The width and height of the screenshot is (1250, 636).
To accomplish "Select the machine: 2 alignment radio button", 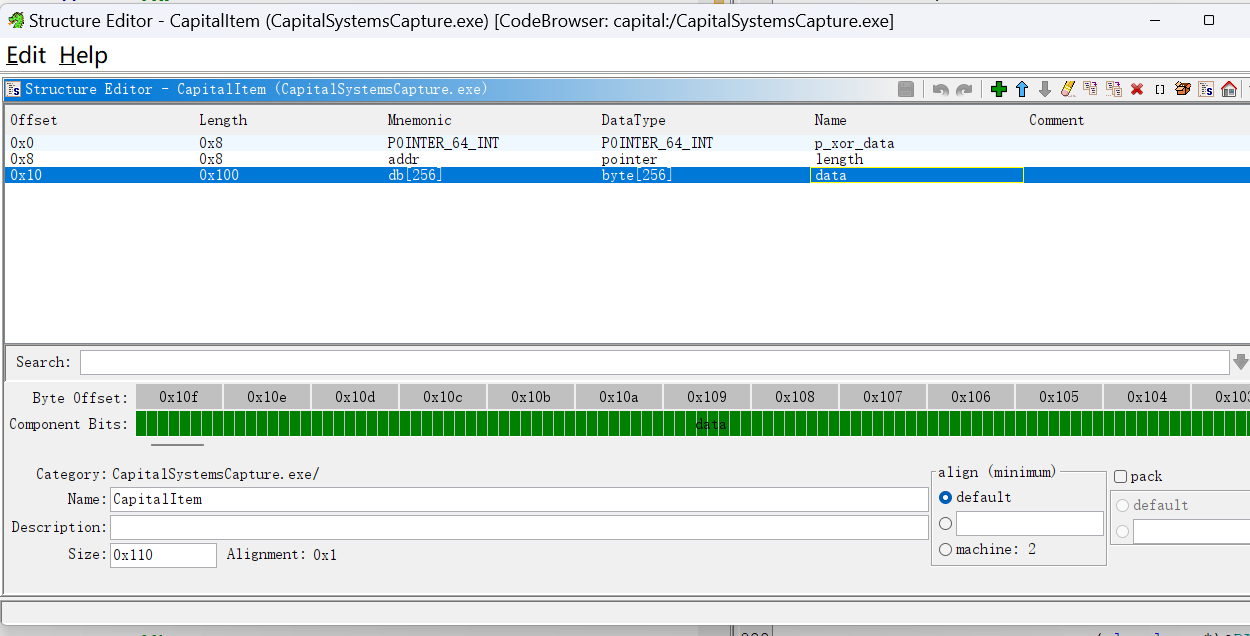I will [946, 549].
